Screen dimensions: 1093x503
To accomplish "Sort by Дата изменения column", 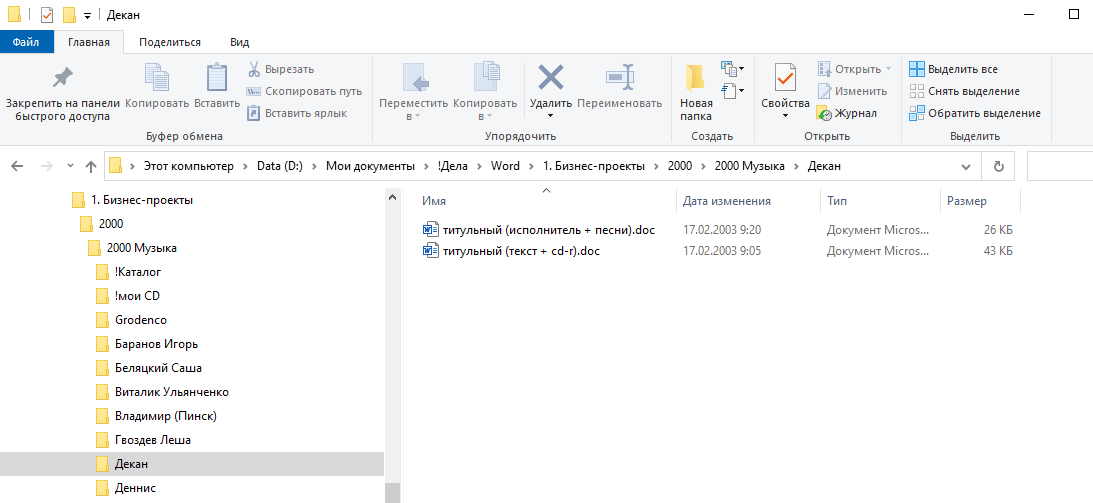I will tap(748, 201).
